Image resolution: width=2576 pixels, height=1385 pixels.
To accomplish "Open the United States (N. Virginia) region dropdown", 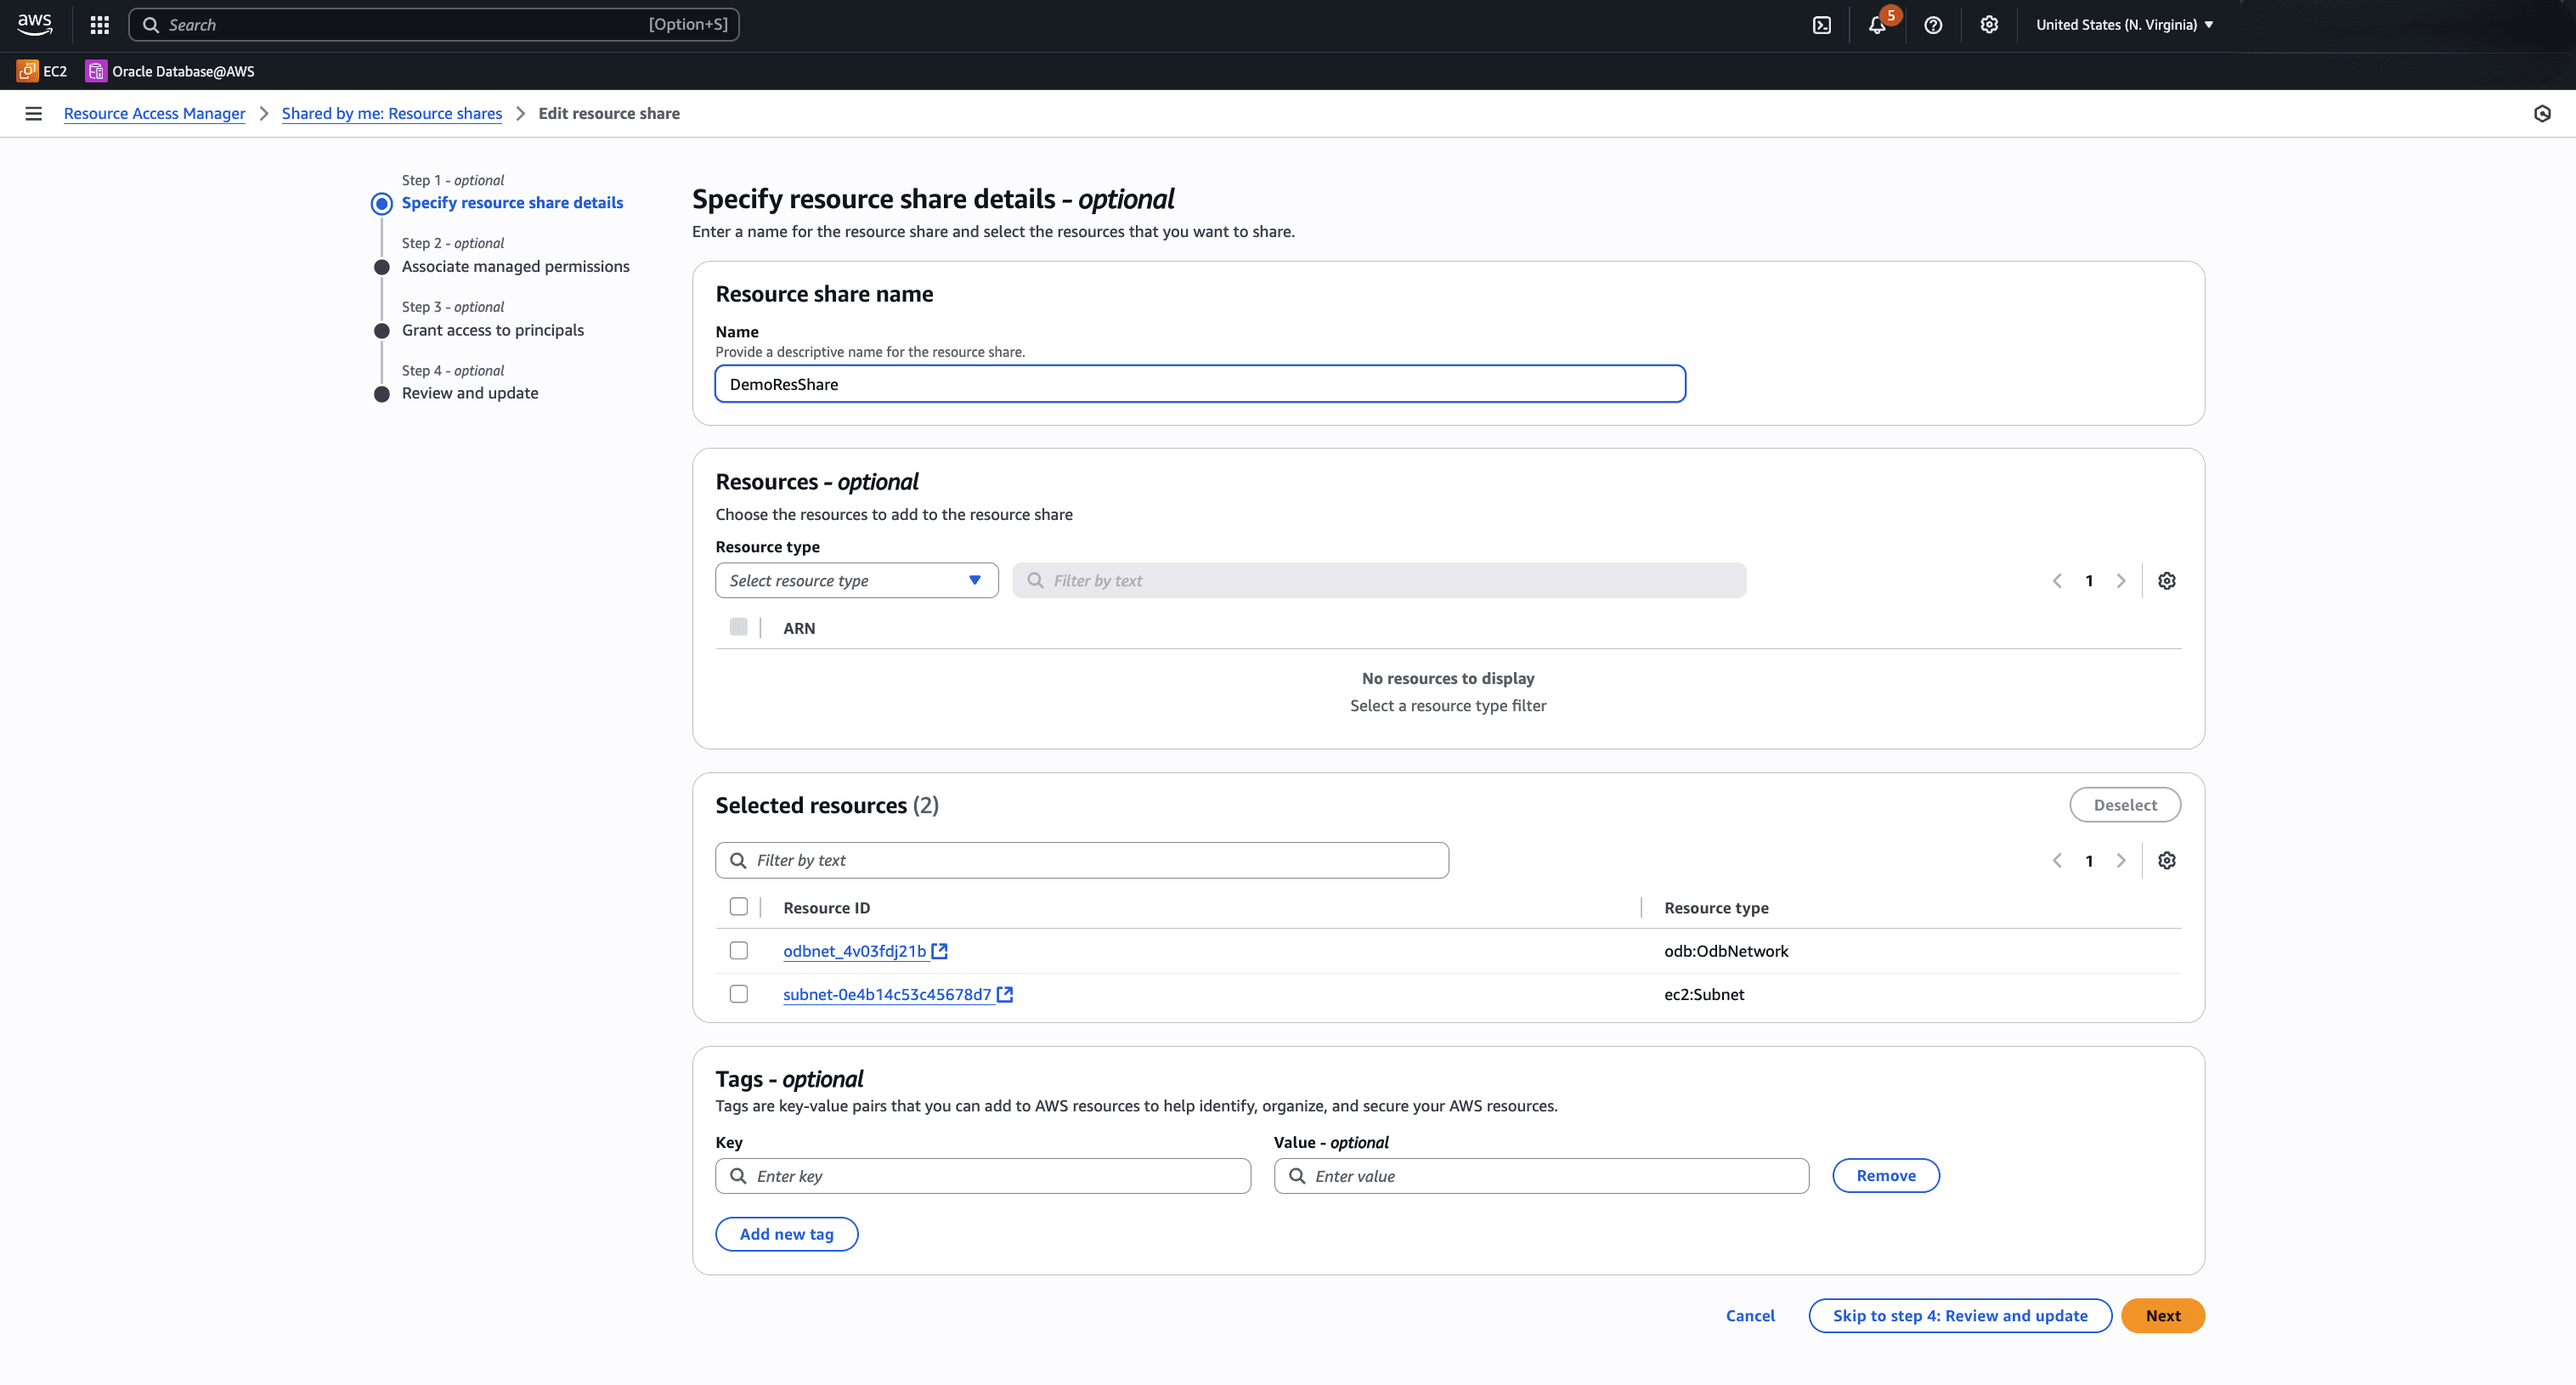I will pyautogui.click(x=2124, y=25).
